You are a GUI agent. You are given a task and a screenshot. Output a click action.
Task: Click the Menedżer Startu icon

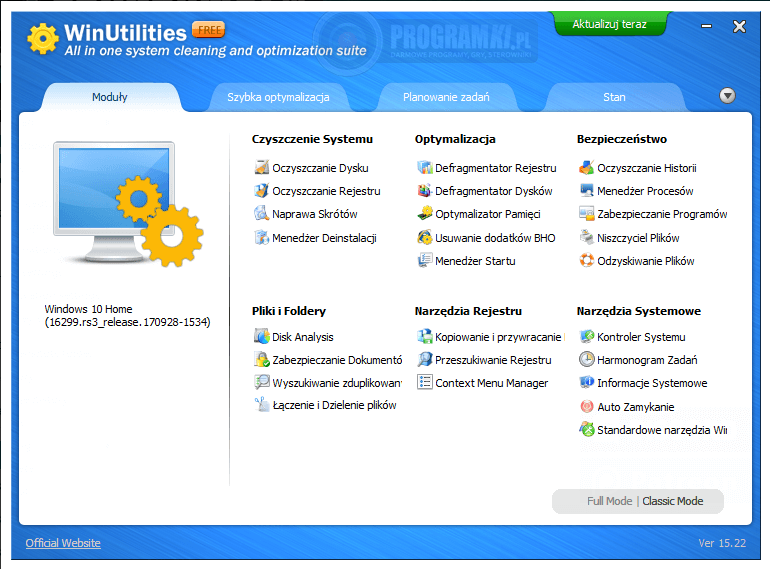(x=424, y=261)
